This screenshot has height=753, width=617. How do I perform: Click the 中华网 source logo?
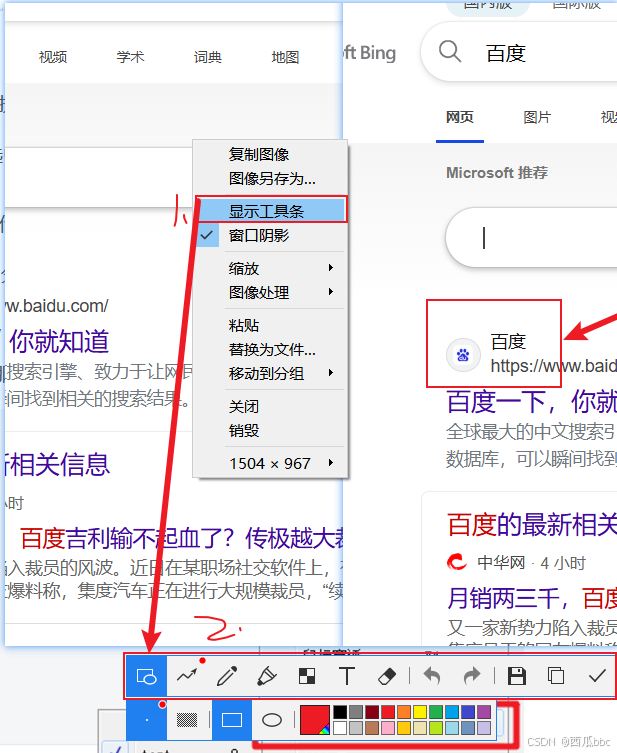click(x=457, y=562)
